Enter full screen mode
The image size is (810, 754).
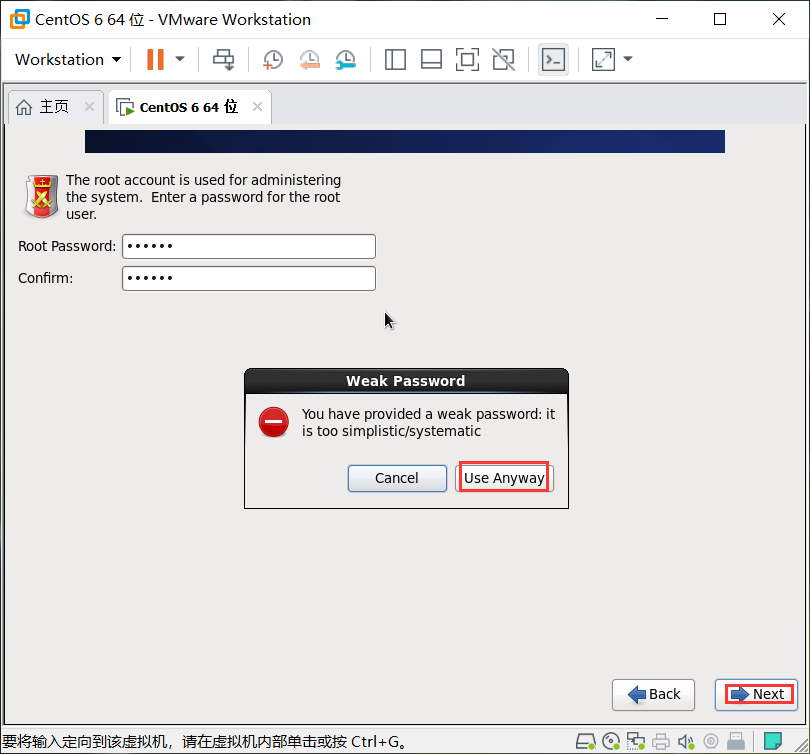click(467, 59)
